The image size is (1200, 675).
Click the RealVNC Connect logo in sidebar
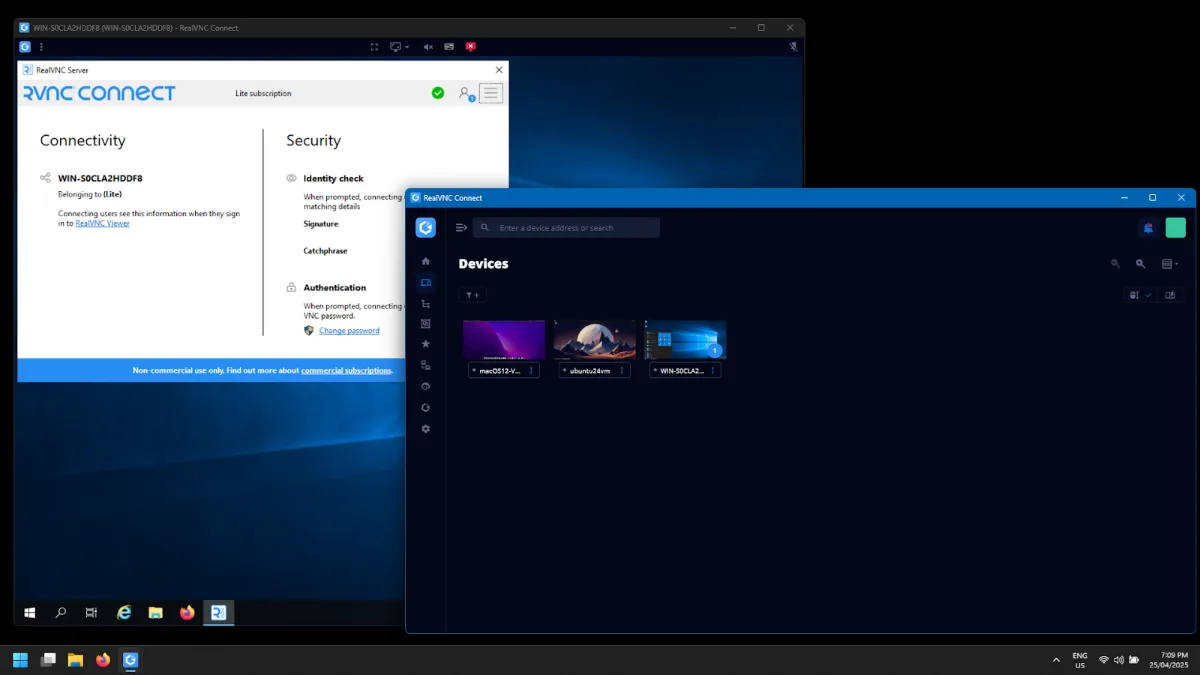pyautogui.click(x=425, y=228)
